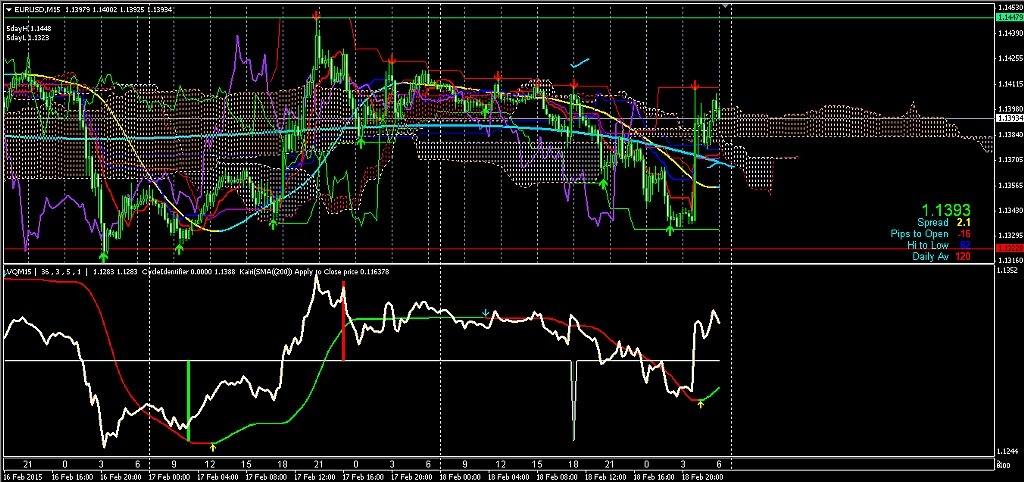This screenshot has width=1024, height=482.
Task: Click the current price tag 1.13934
Action: point(1009,118)
